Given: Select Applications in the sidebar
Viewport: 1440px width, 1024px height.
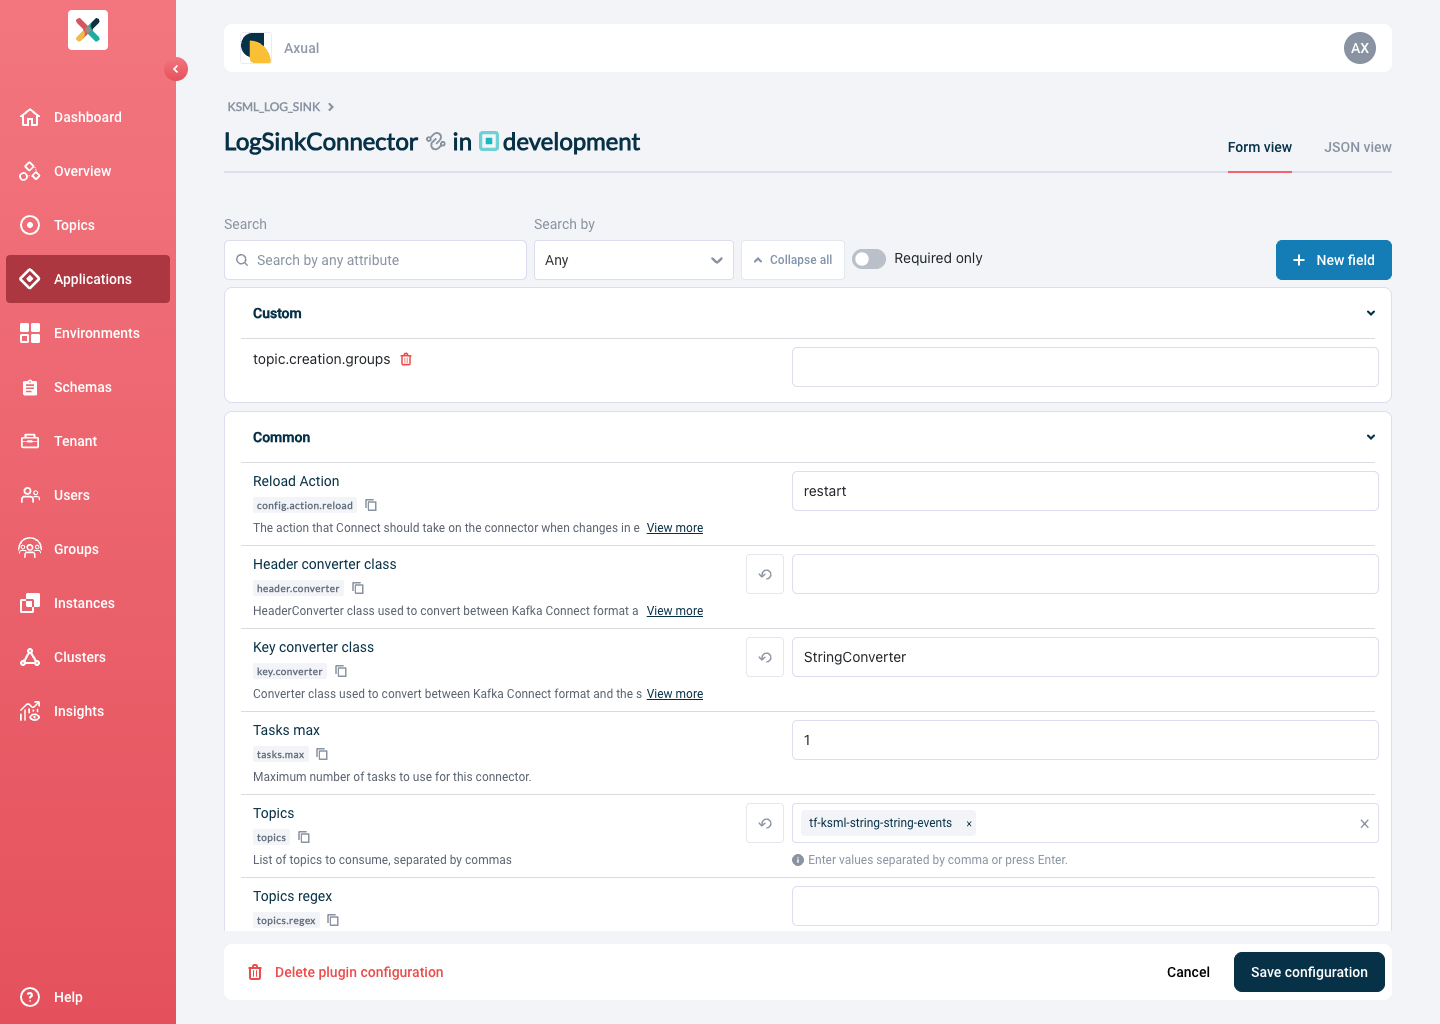Looking at the screenshot, I should tap(88, 279).
